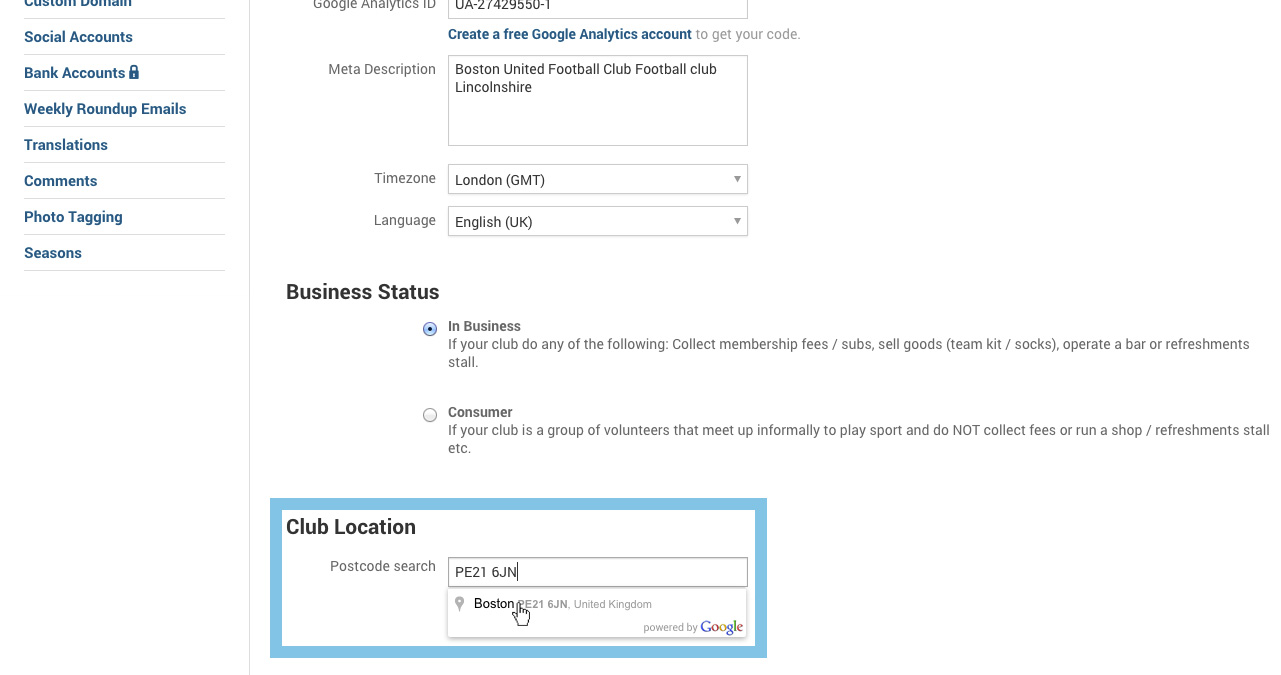Screen dimensions: 1281x675
Task: Click the Consumer label text
Action: (480, 412)
